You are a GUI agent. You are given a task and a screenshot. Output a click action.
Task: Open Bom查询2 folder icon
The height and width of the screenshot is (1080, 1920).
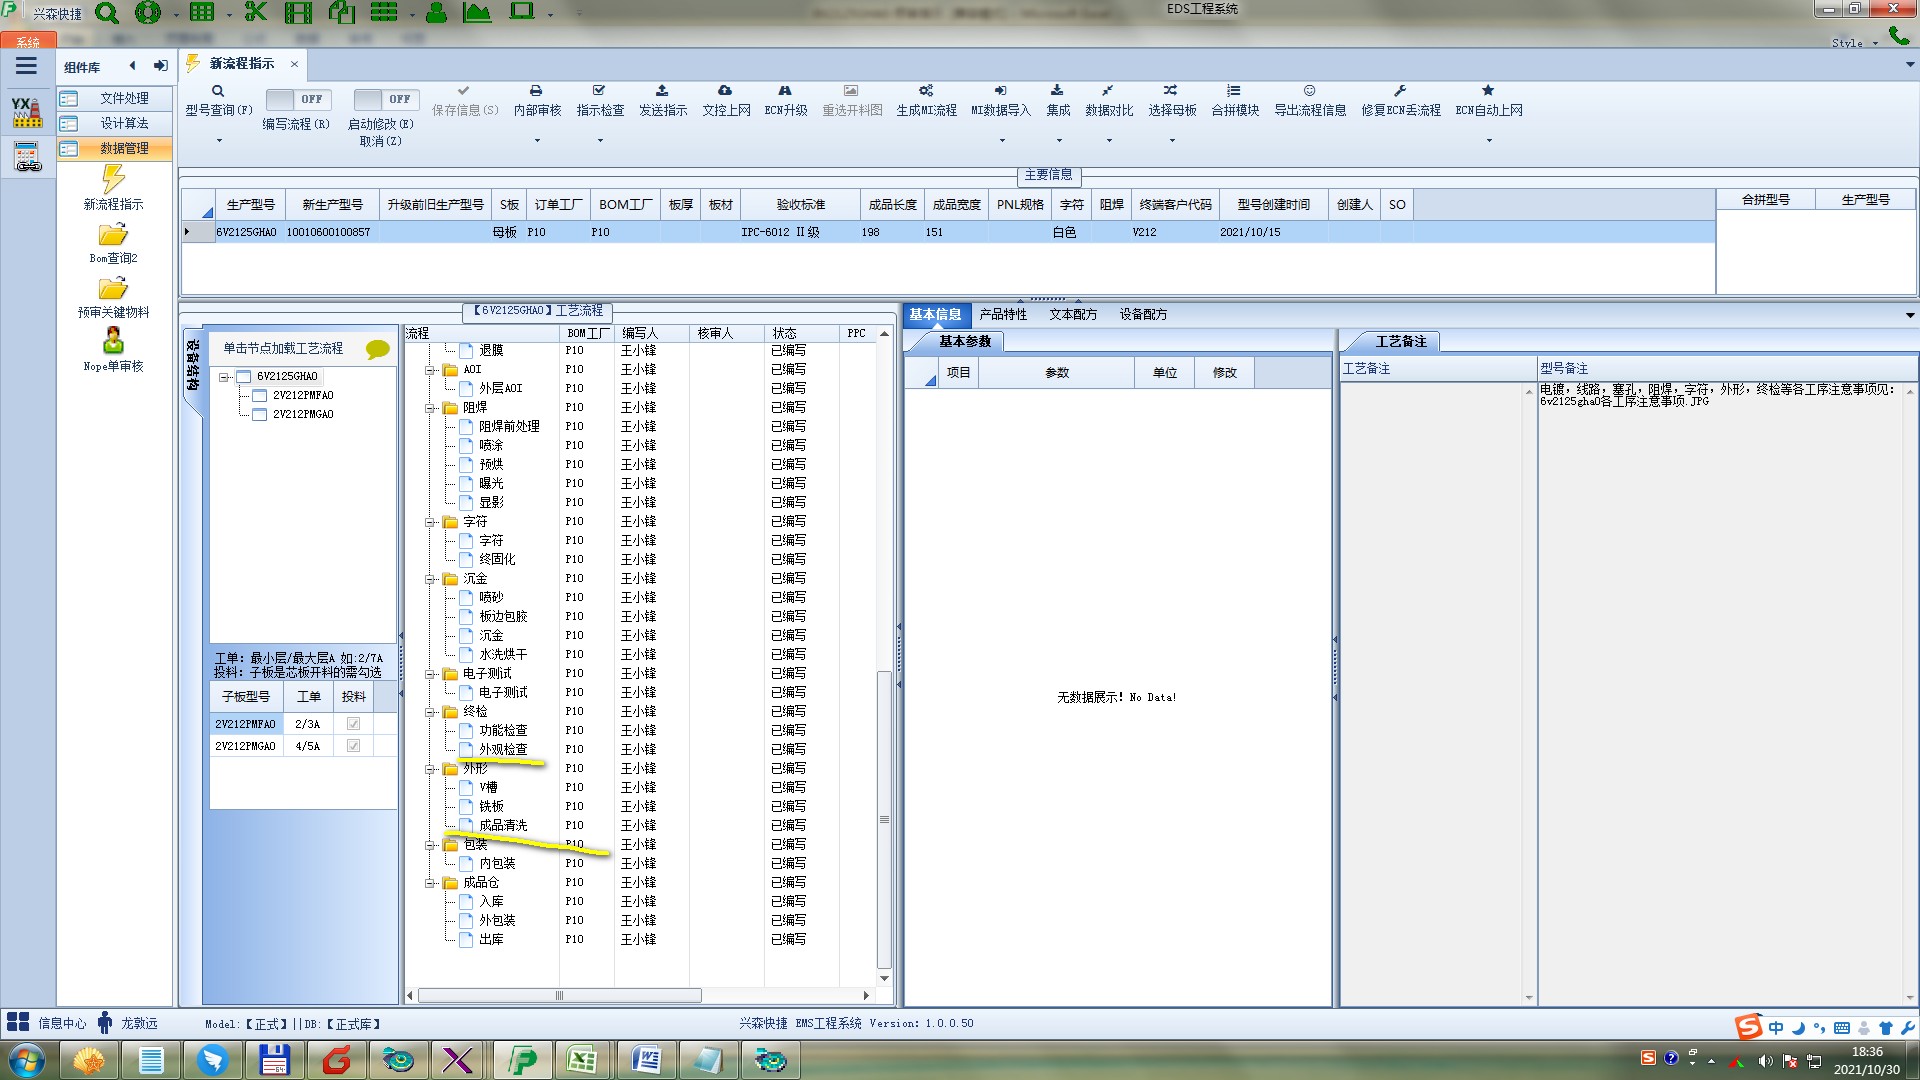[113, 235]
